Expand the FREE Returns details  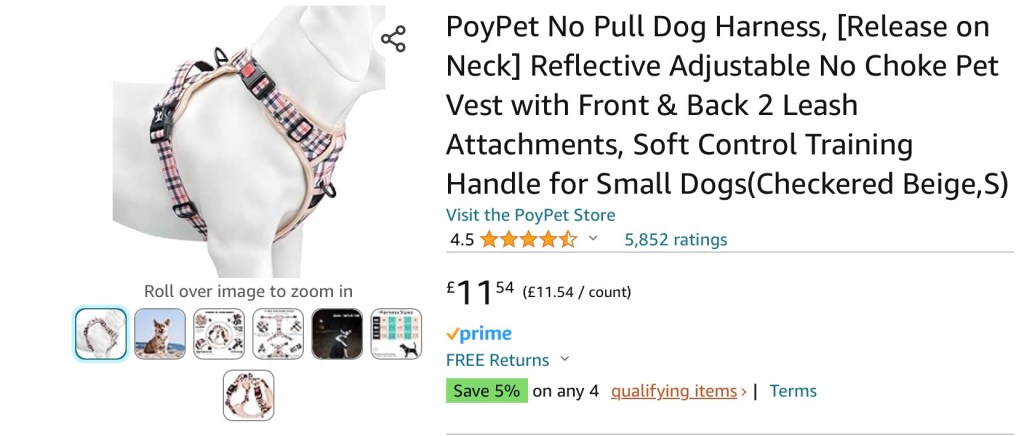[564, 359]
